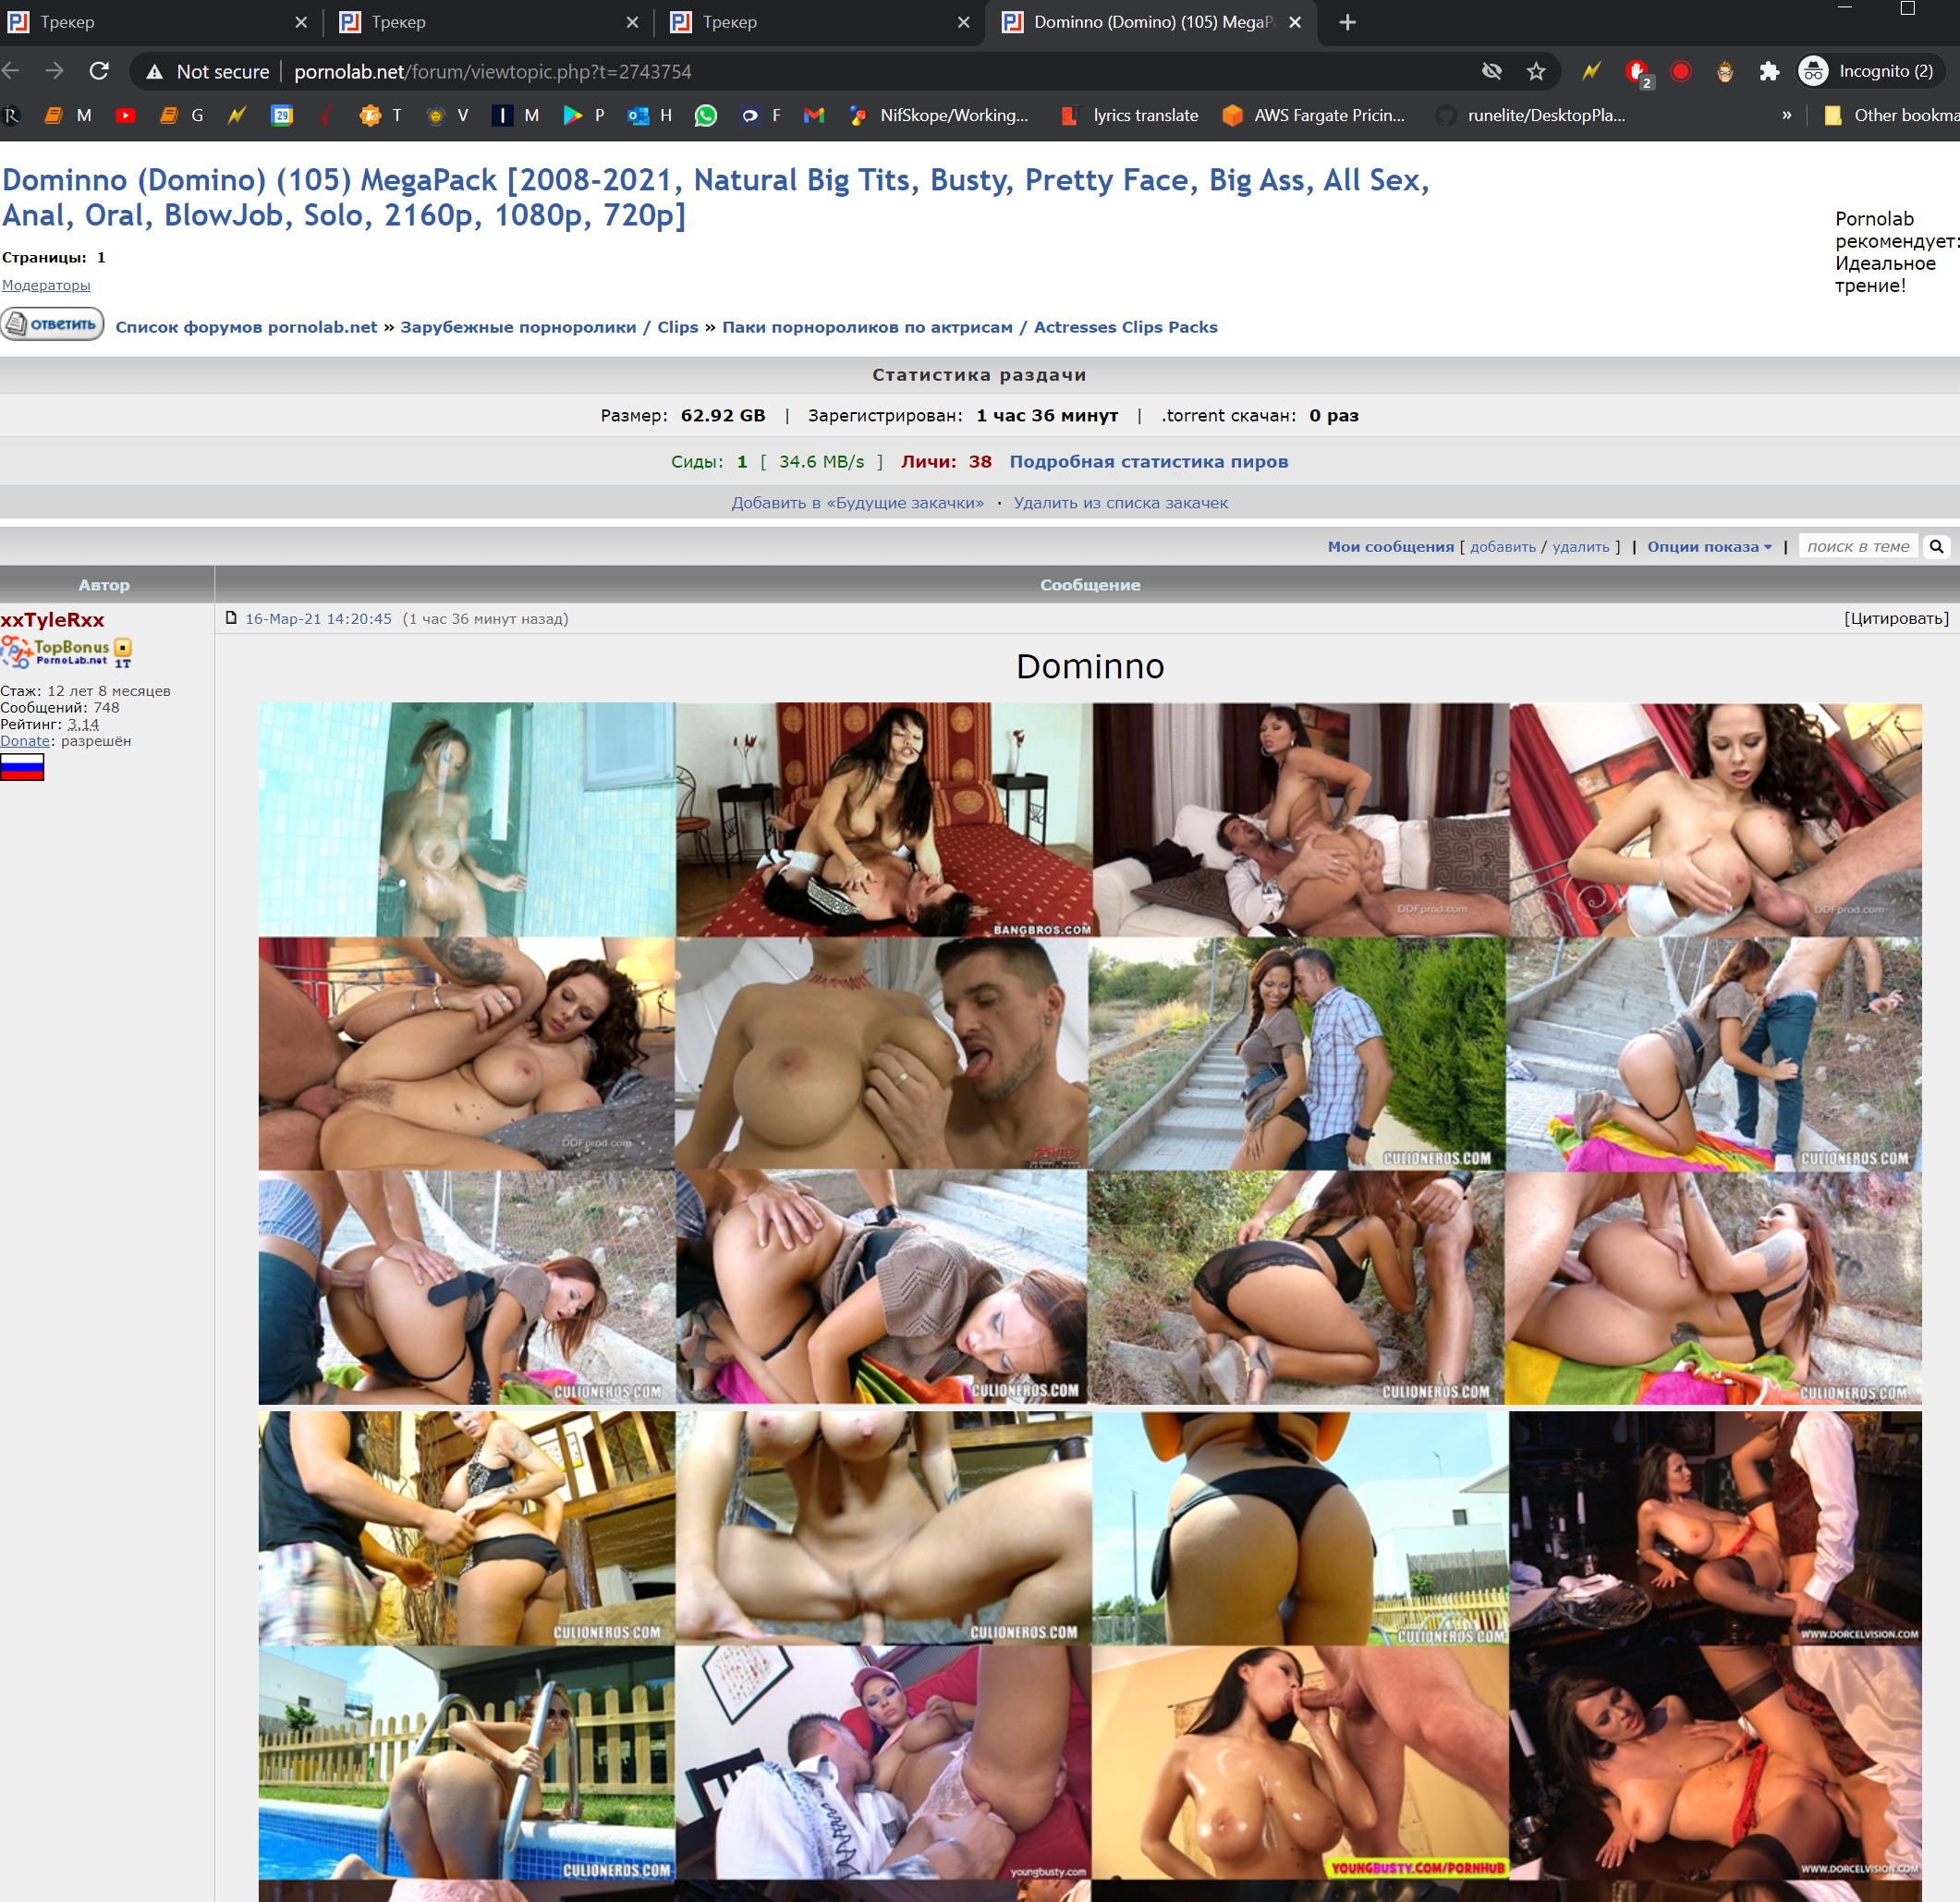Close the first Трекер tab
Screen dimensions: 1960x1902
pos(301,22)
